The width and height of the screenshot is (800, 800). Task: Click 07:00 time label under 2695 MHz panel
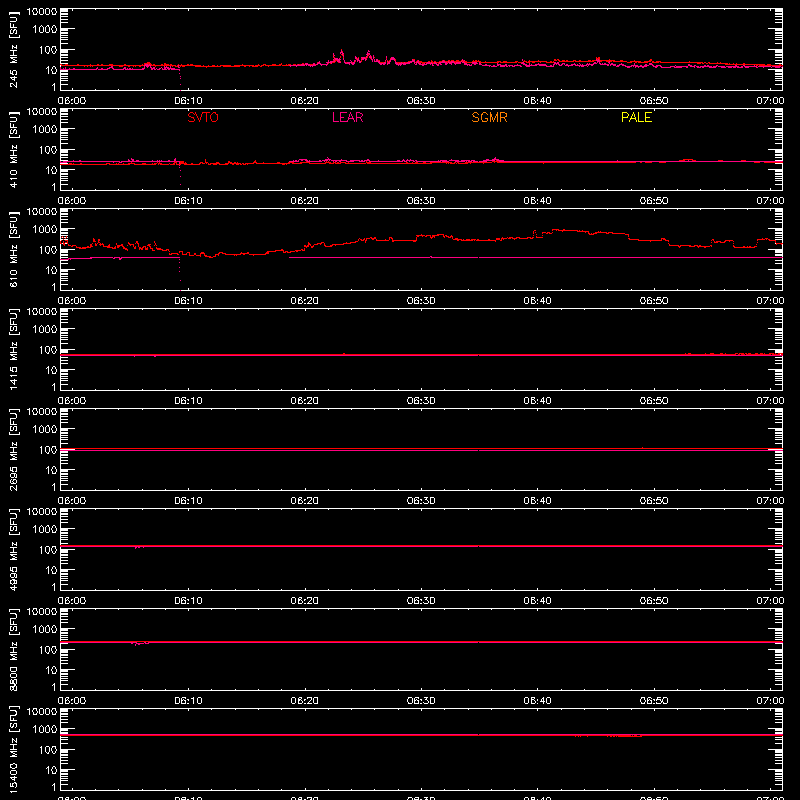(770, 501)
